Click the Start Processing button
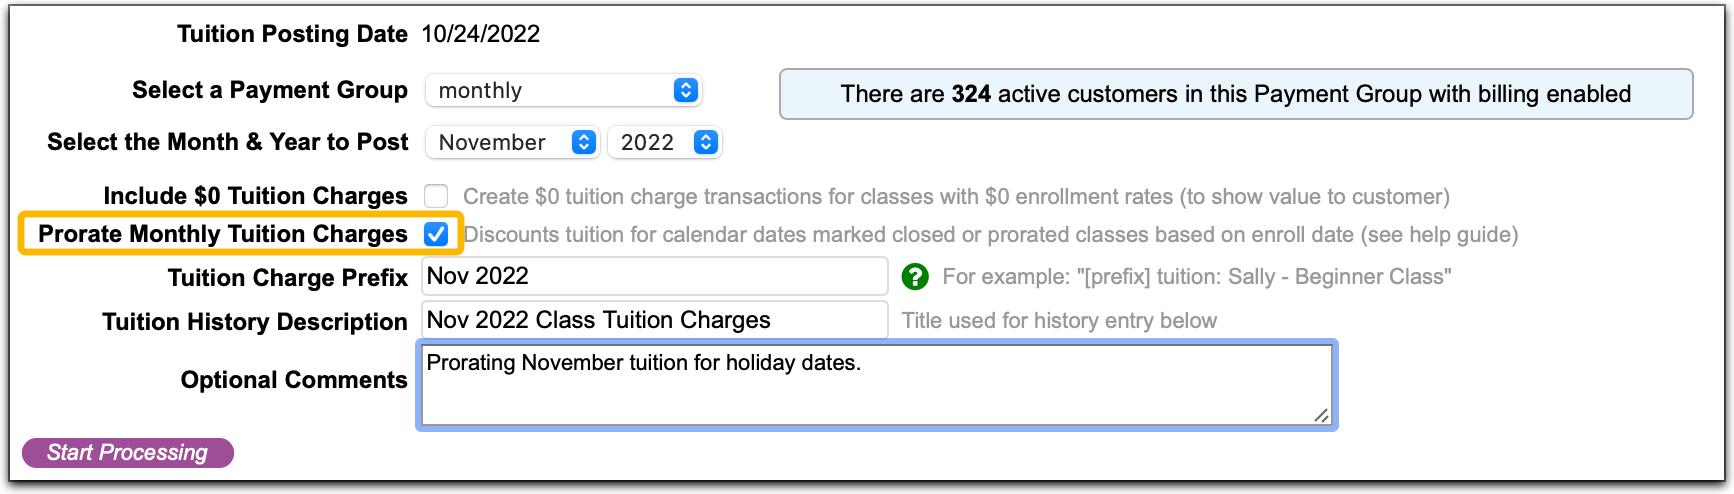The height and width of the screenshot is (494, 1734). [128, 453]
